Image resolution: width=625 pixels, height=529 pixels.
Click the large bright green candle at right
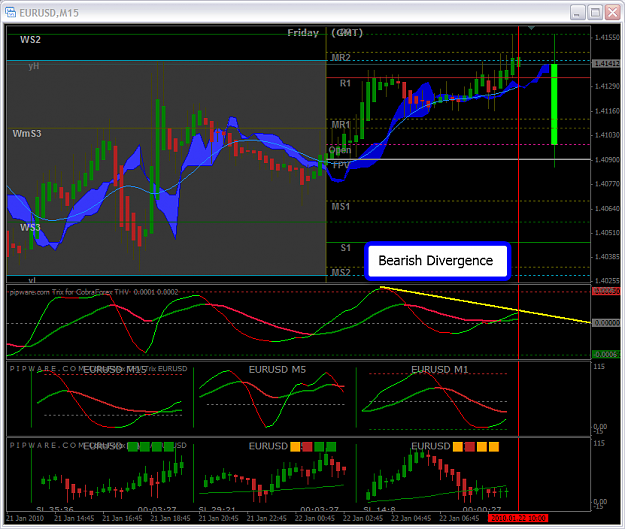554,104
